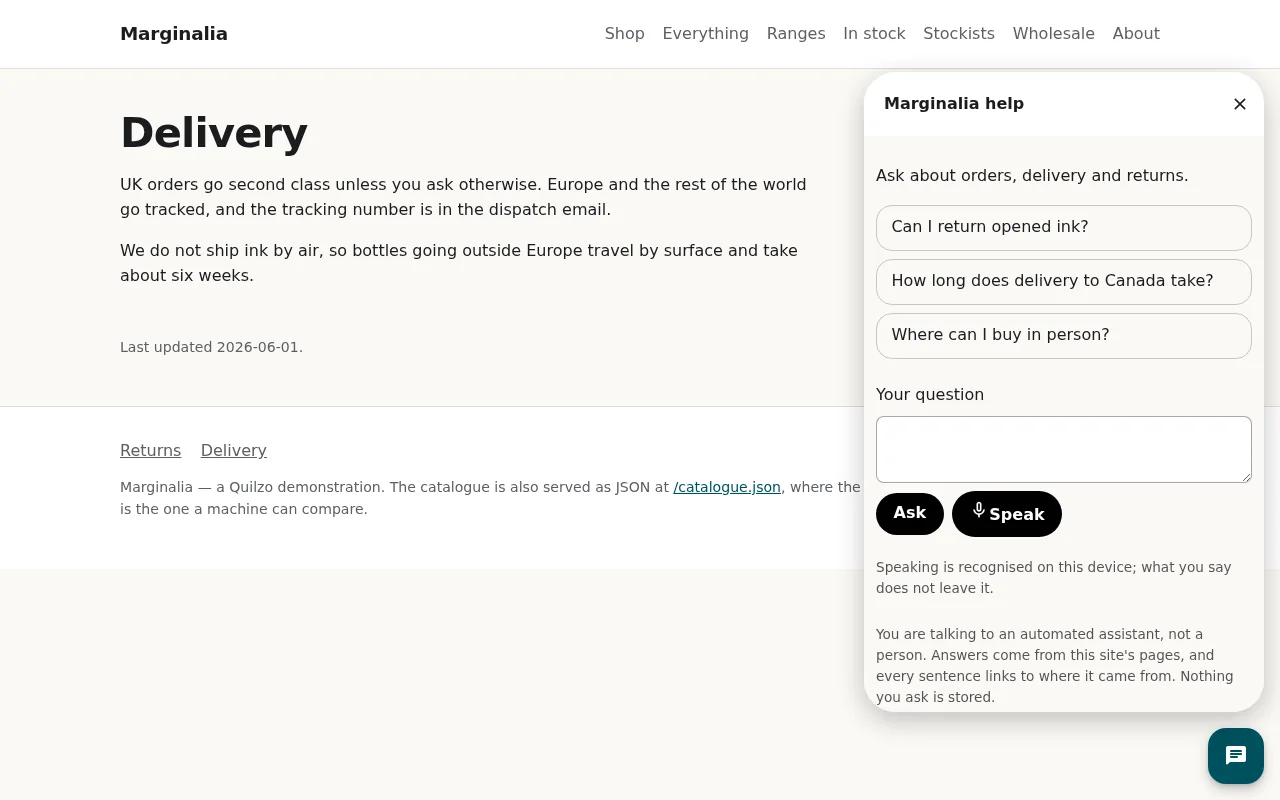The image size is (1280, 800).
Task: Open the Shop nav item
Action: [x=625, y=34]
